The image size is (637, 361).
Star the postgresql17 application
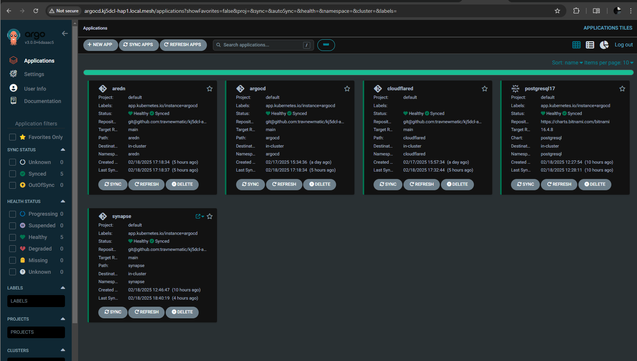coord(622,89)
